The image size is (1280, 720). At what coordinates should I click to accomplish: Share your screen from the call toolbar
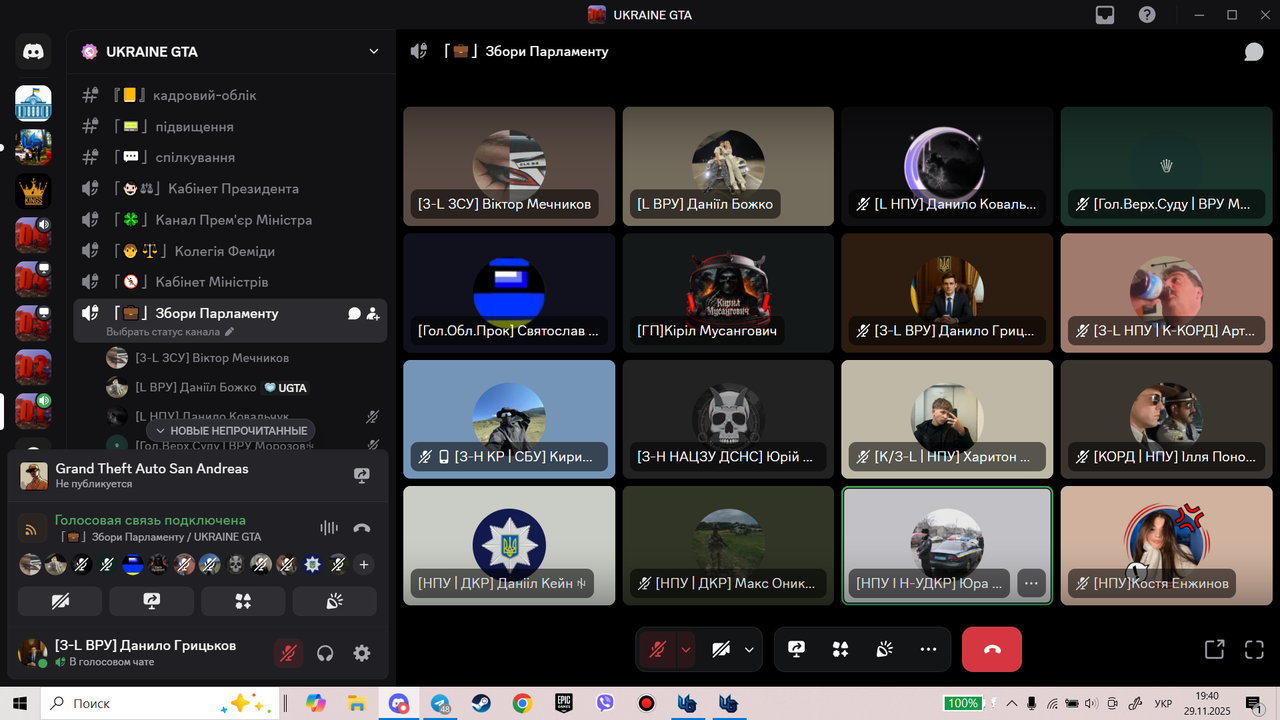click(x=797, y=649)
